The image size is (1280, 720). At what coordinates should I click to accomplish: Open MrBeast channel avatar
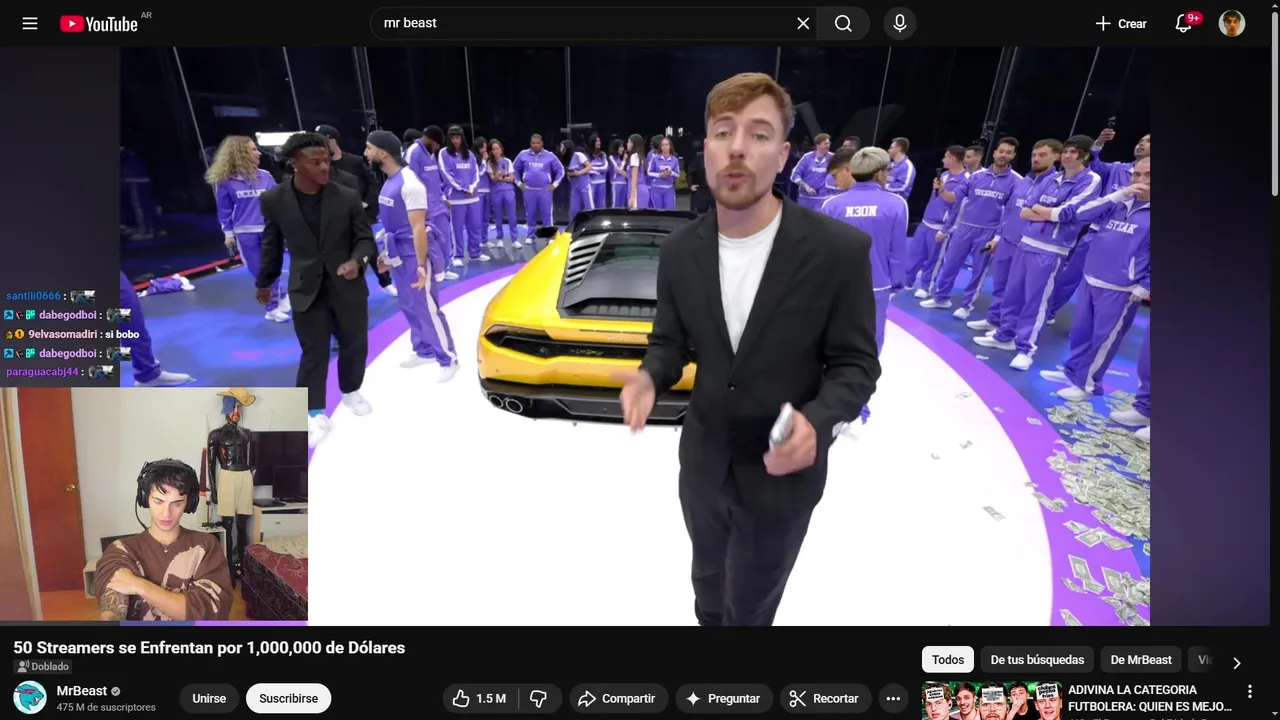pos(30,697)
